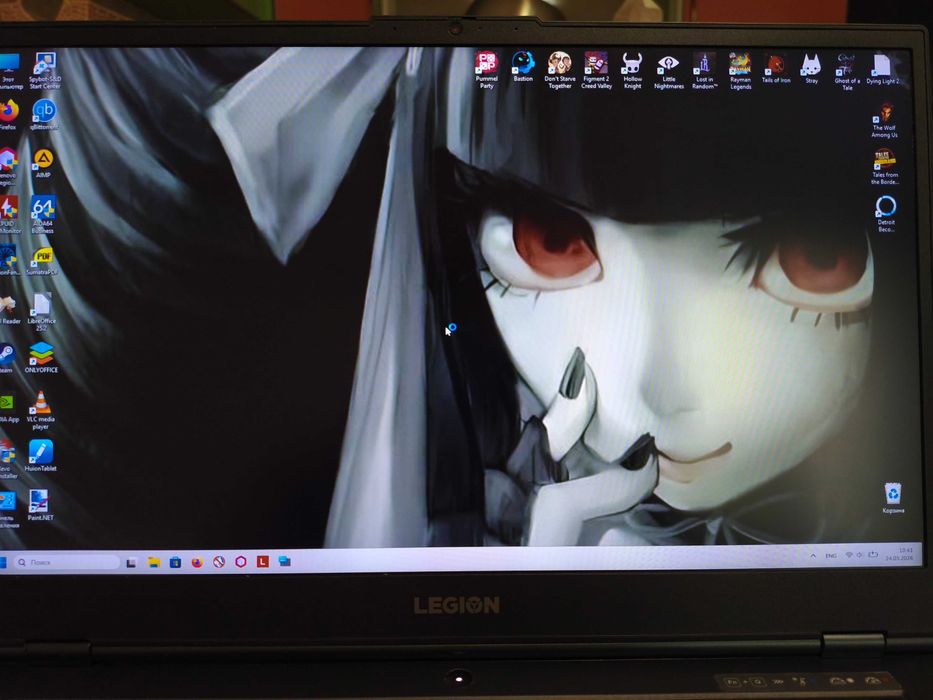Image resolution: width=933 pixels, height=700 pixels.
Task: Launch the AIMP music player shortcut
Action: click(43, 163)
